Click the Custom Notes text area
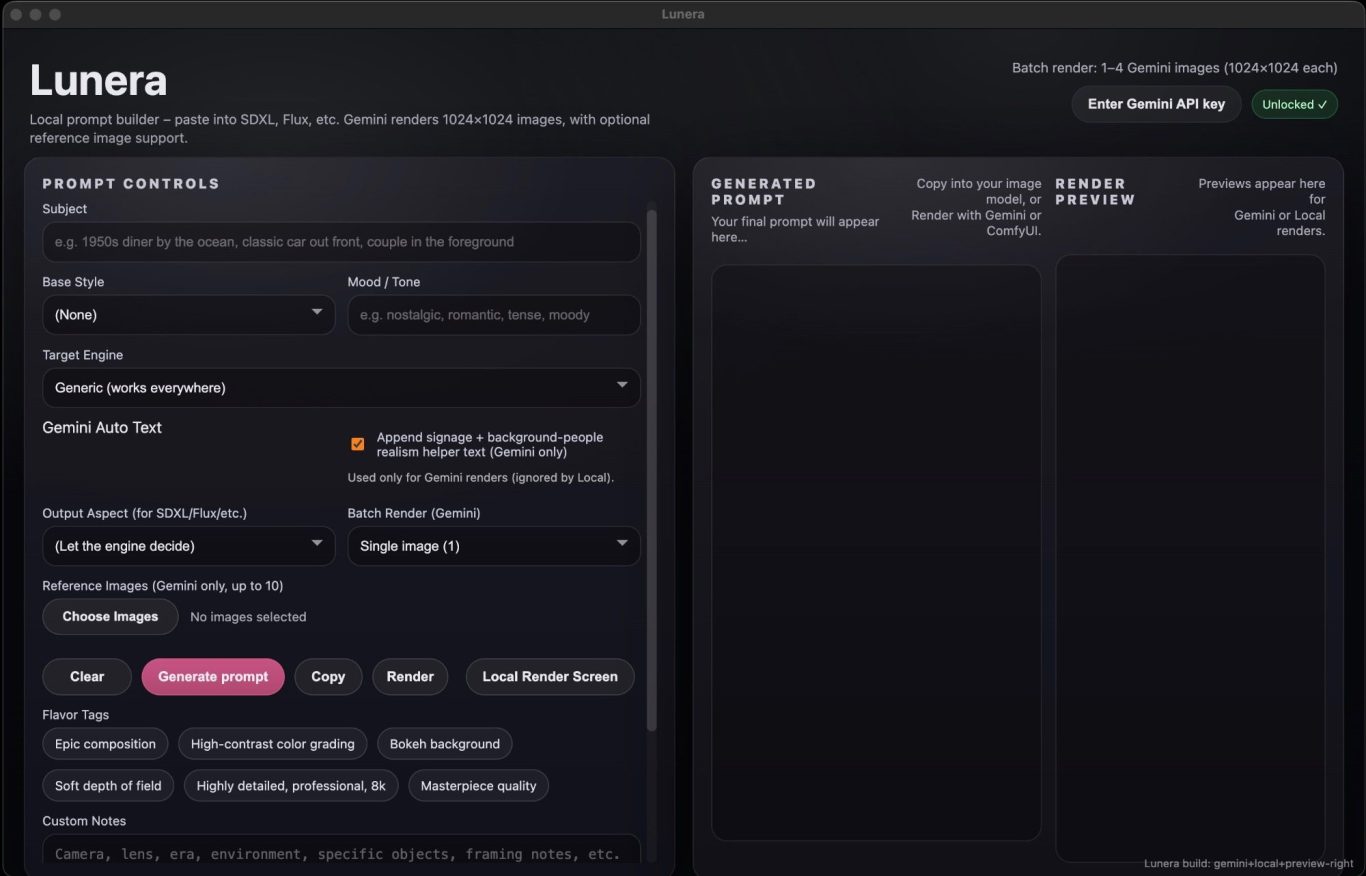This screenshot has height=876, width=1366. [341, 853]
